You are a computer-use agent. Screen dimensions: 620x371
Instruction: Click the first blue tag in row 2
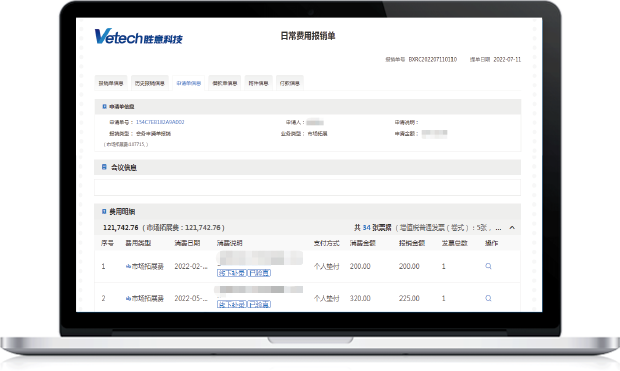click(x=232, y=304)
